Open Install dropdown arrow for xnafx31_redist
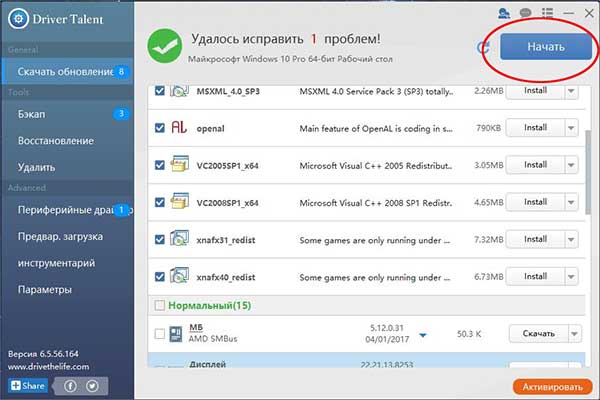Screen dimensions: 600x400 pyautogui.click(x=571, y=240)
